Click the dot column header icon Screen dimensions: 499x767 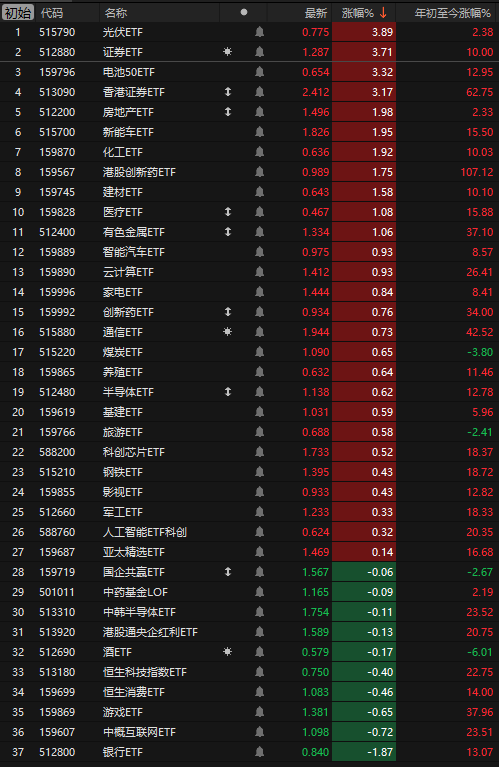pos(244,13)
